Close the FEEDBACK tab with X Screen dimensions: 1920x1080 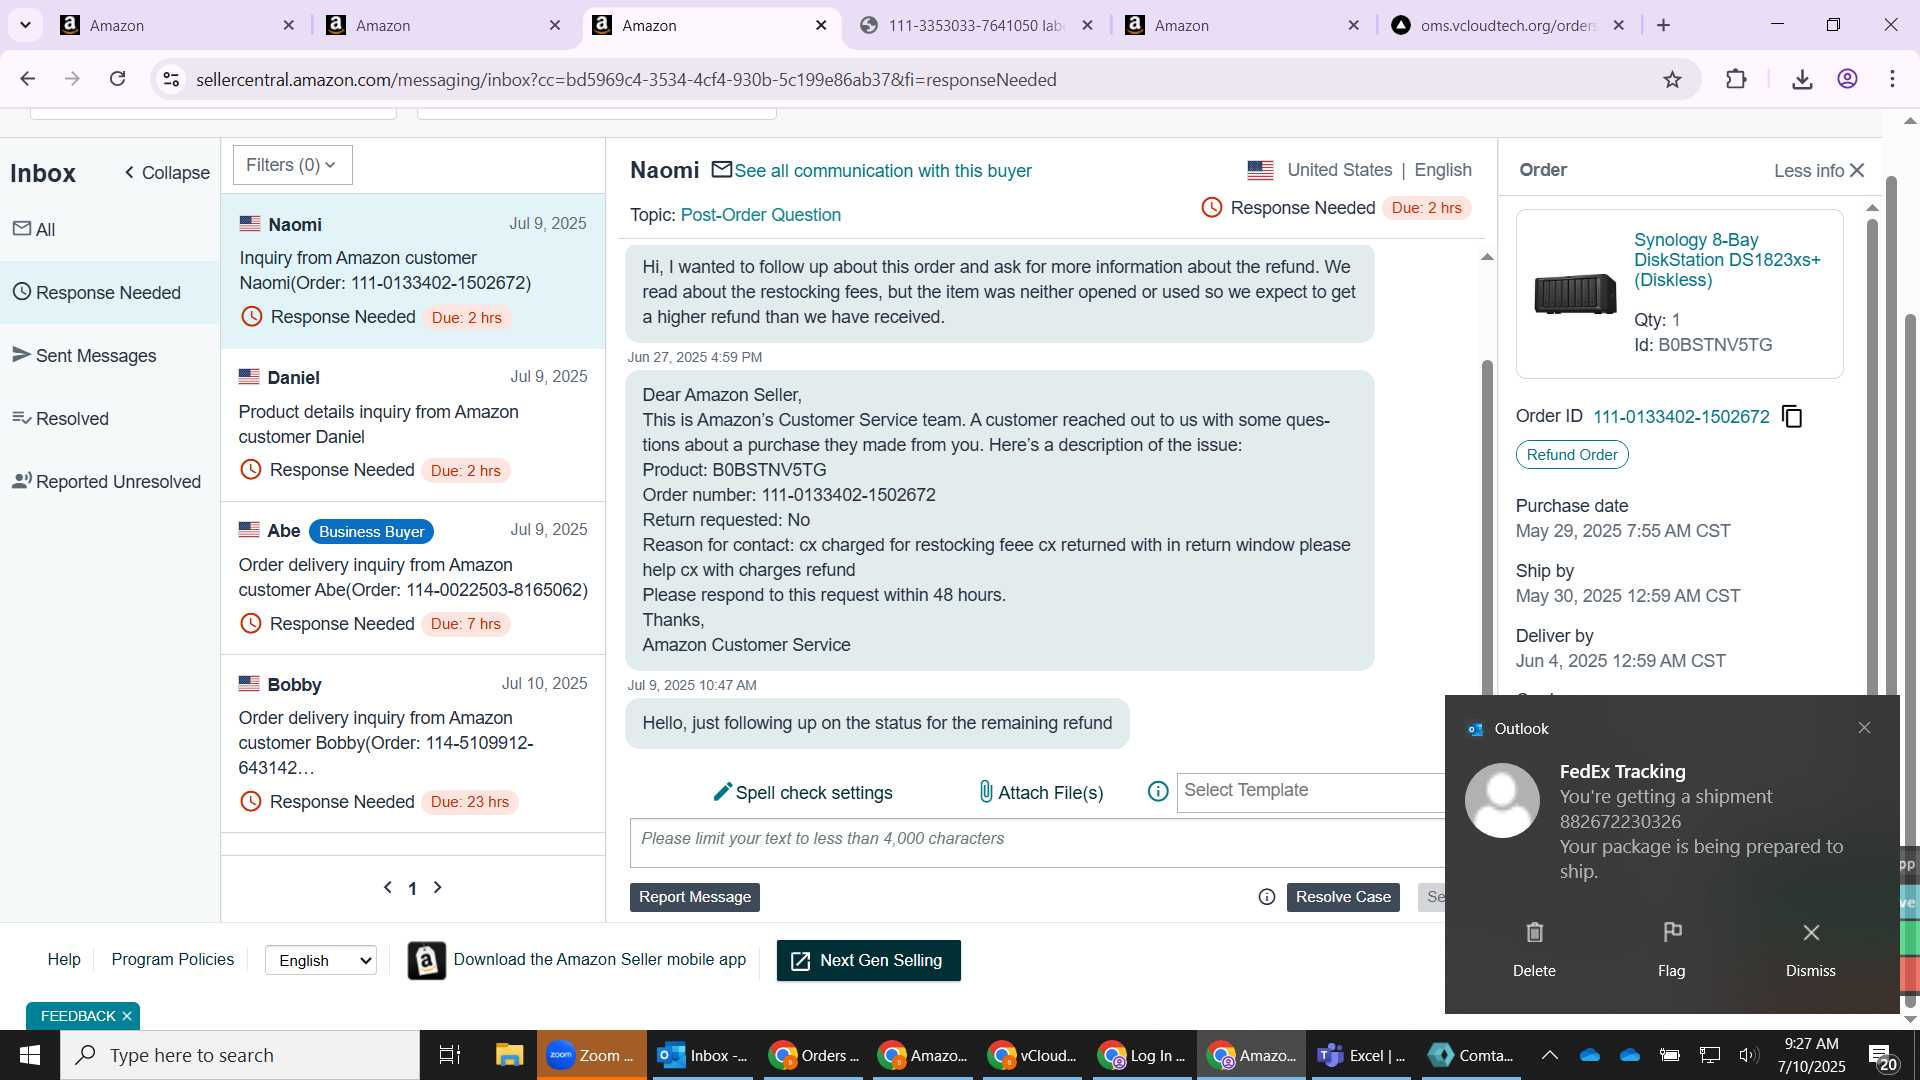[x=127, y=1016]
